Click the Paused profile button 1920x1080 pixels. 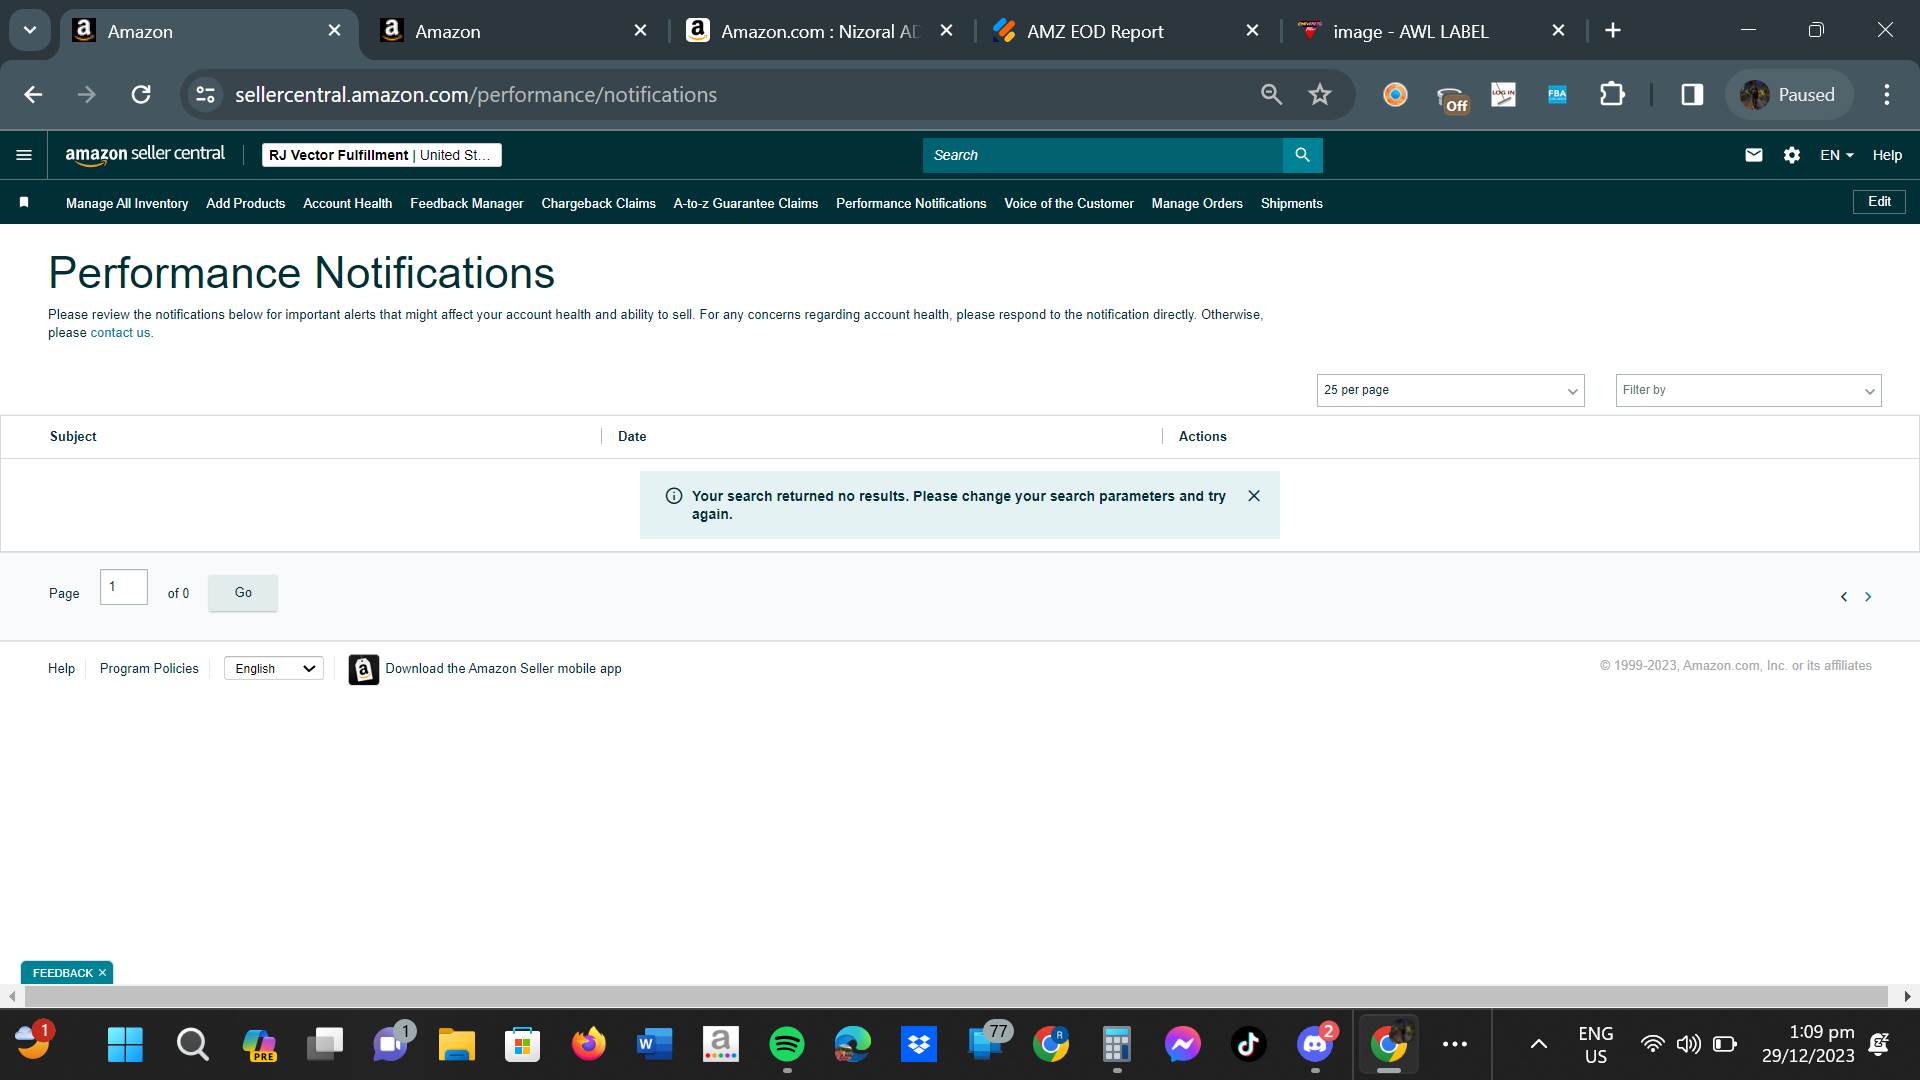coord(1788,95)
